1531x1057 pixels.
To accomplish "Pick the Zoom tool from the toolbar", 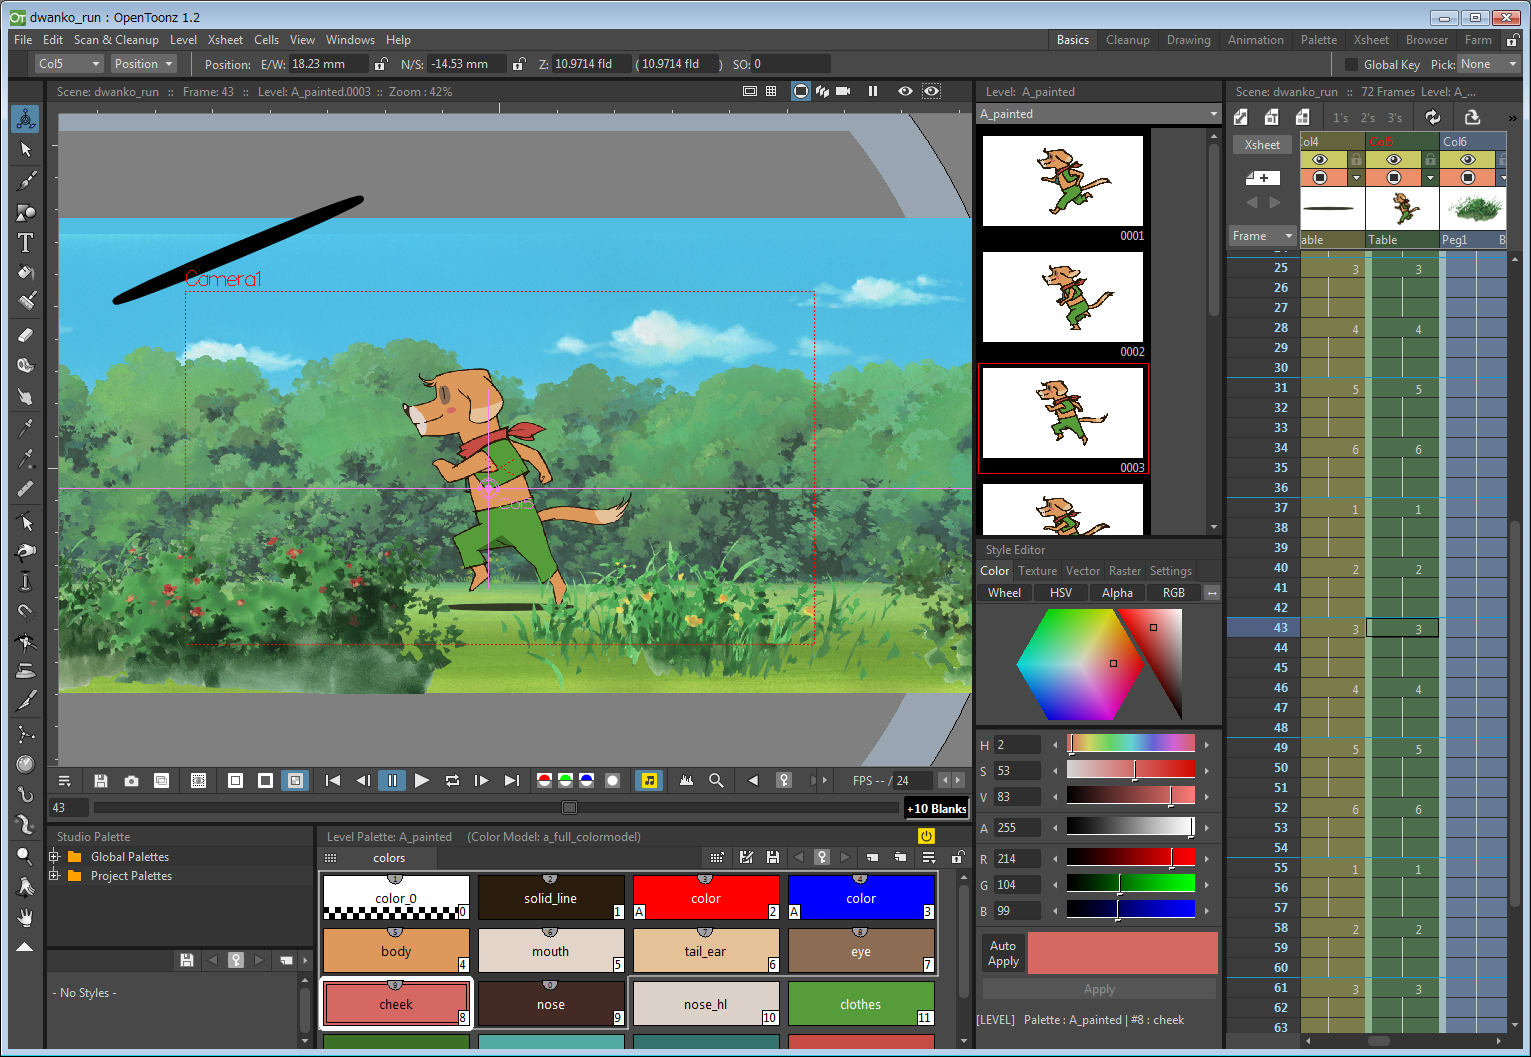I will pos(26,857).
